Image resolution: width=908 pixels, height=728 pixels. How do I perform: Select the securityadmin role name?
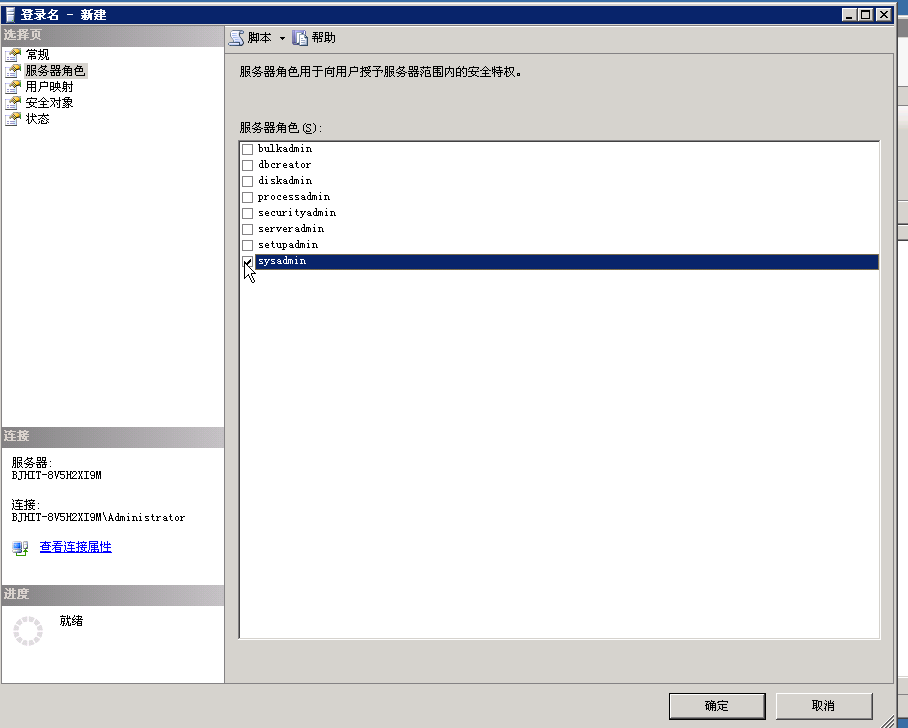click(x=296, y=213)
